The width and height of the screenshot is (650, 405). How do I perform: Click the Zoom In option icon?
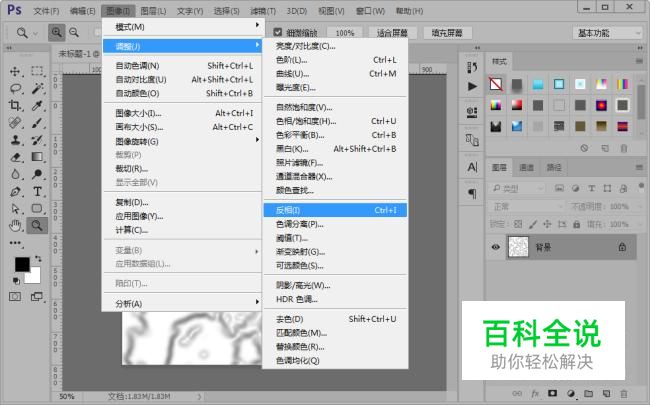pyautogui.click(x=56, y=32)
